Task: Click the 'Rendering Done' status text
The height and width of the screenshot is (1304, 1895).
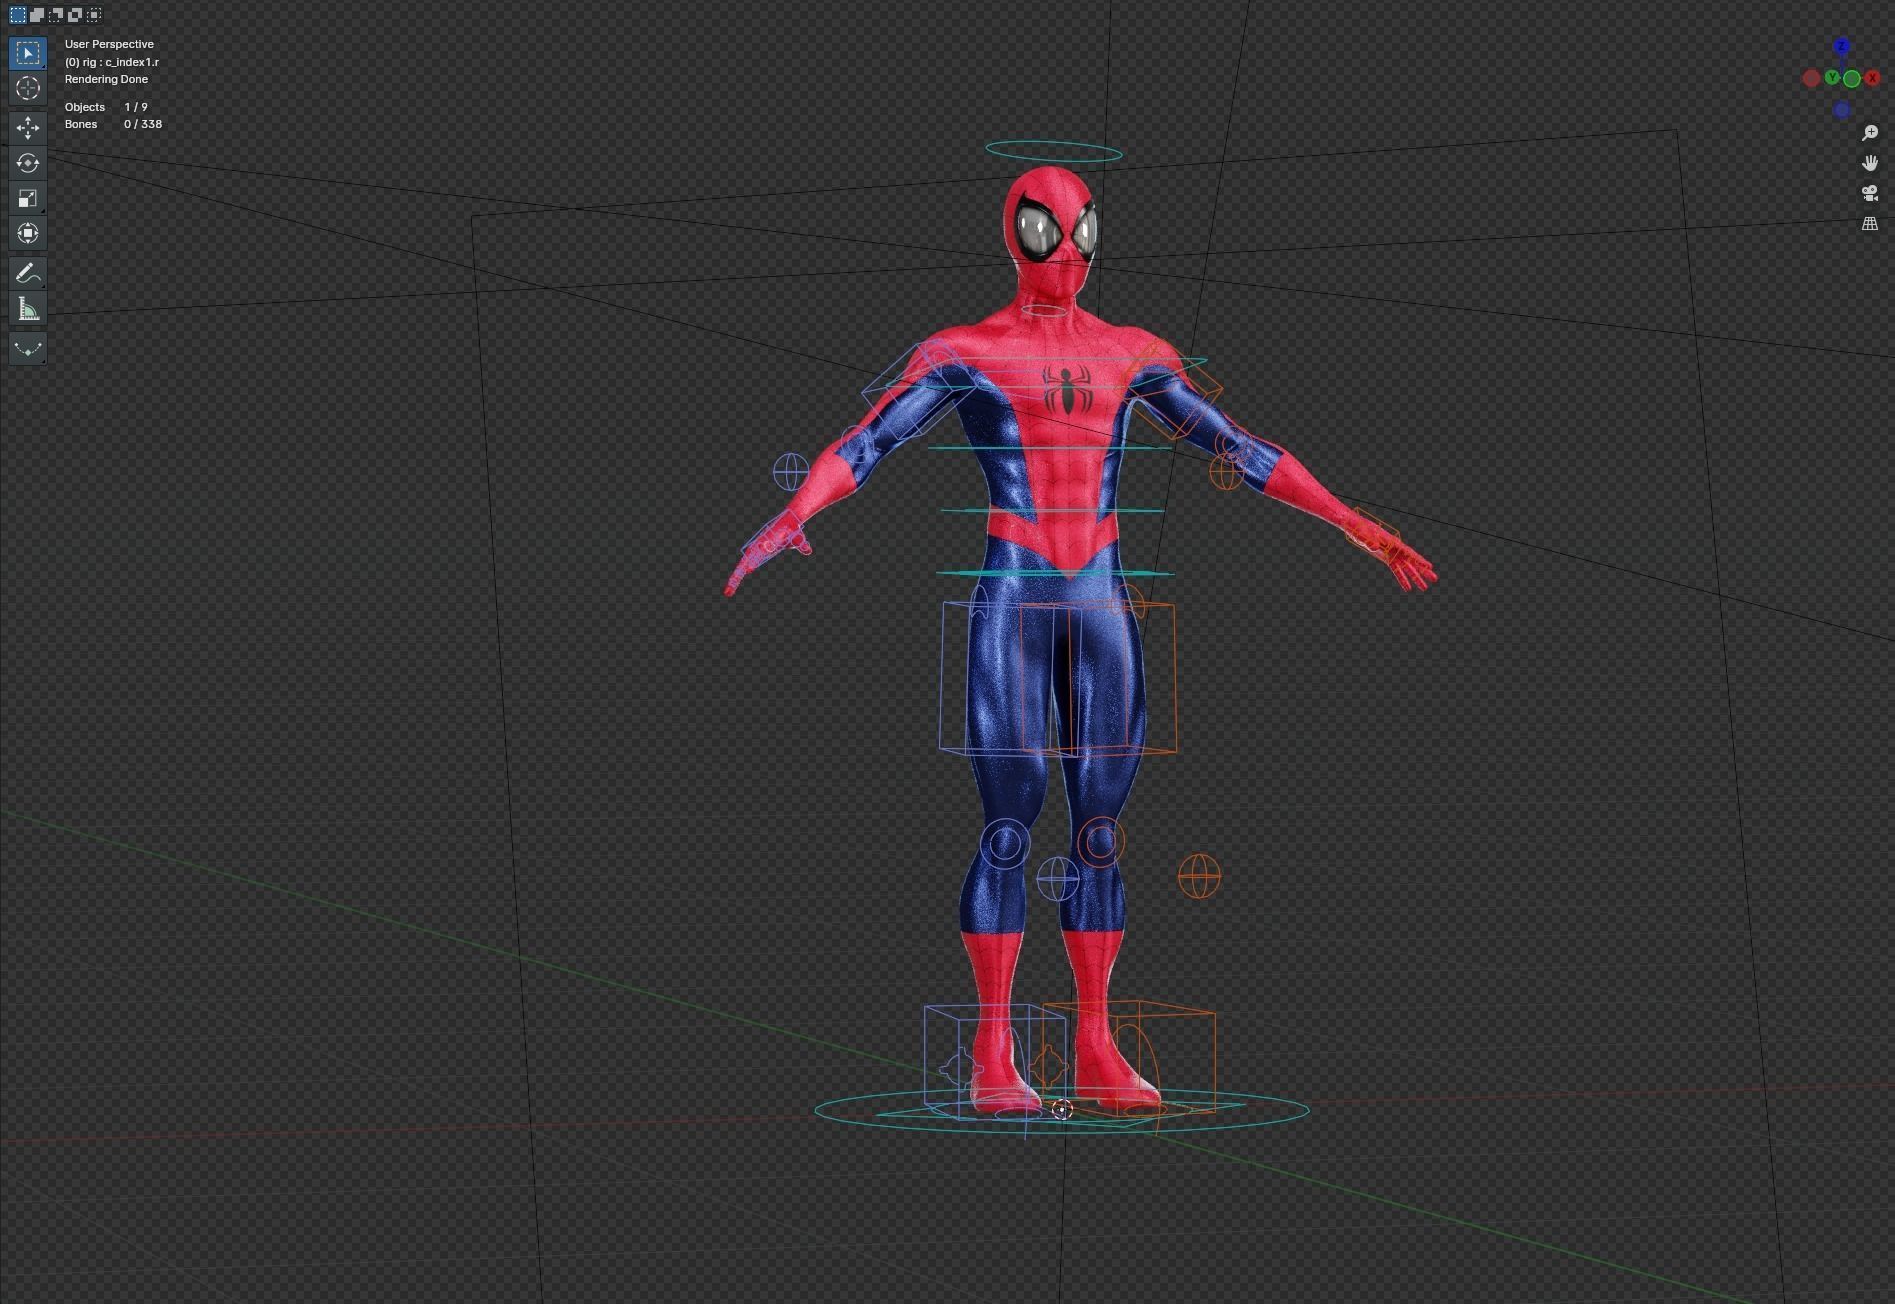Action: pos(106,79)
